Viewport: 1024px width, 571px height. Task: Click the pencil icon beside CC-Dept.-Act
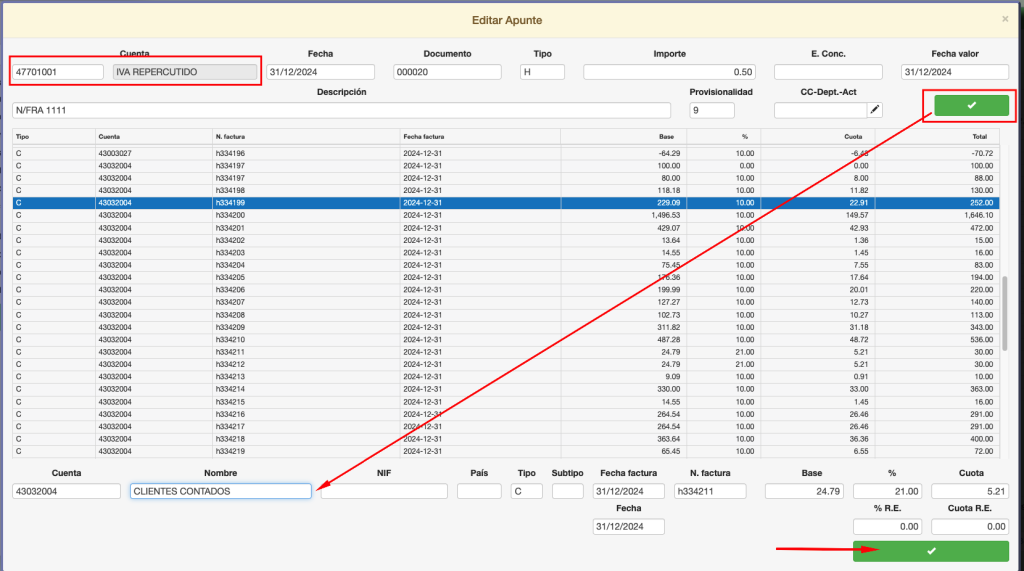coord(875,110)
